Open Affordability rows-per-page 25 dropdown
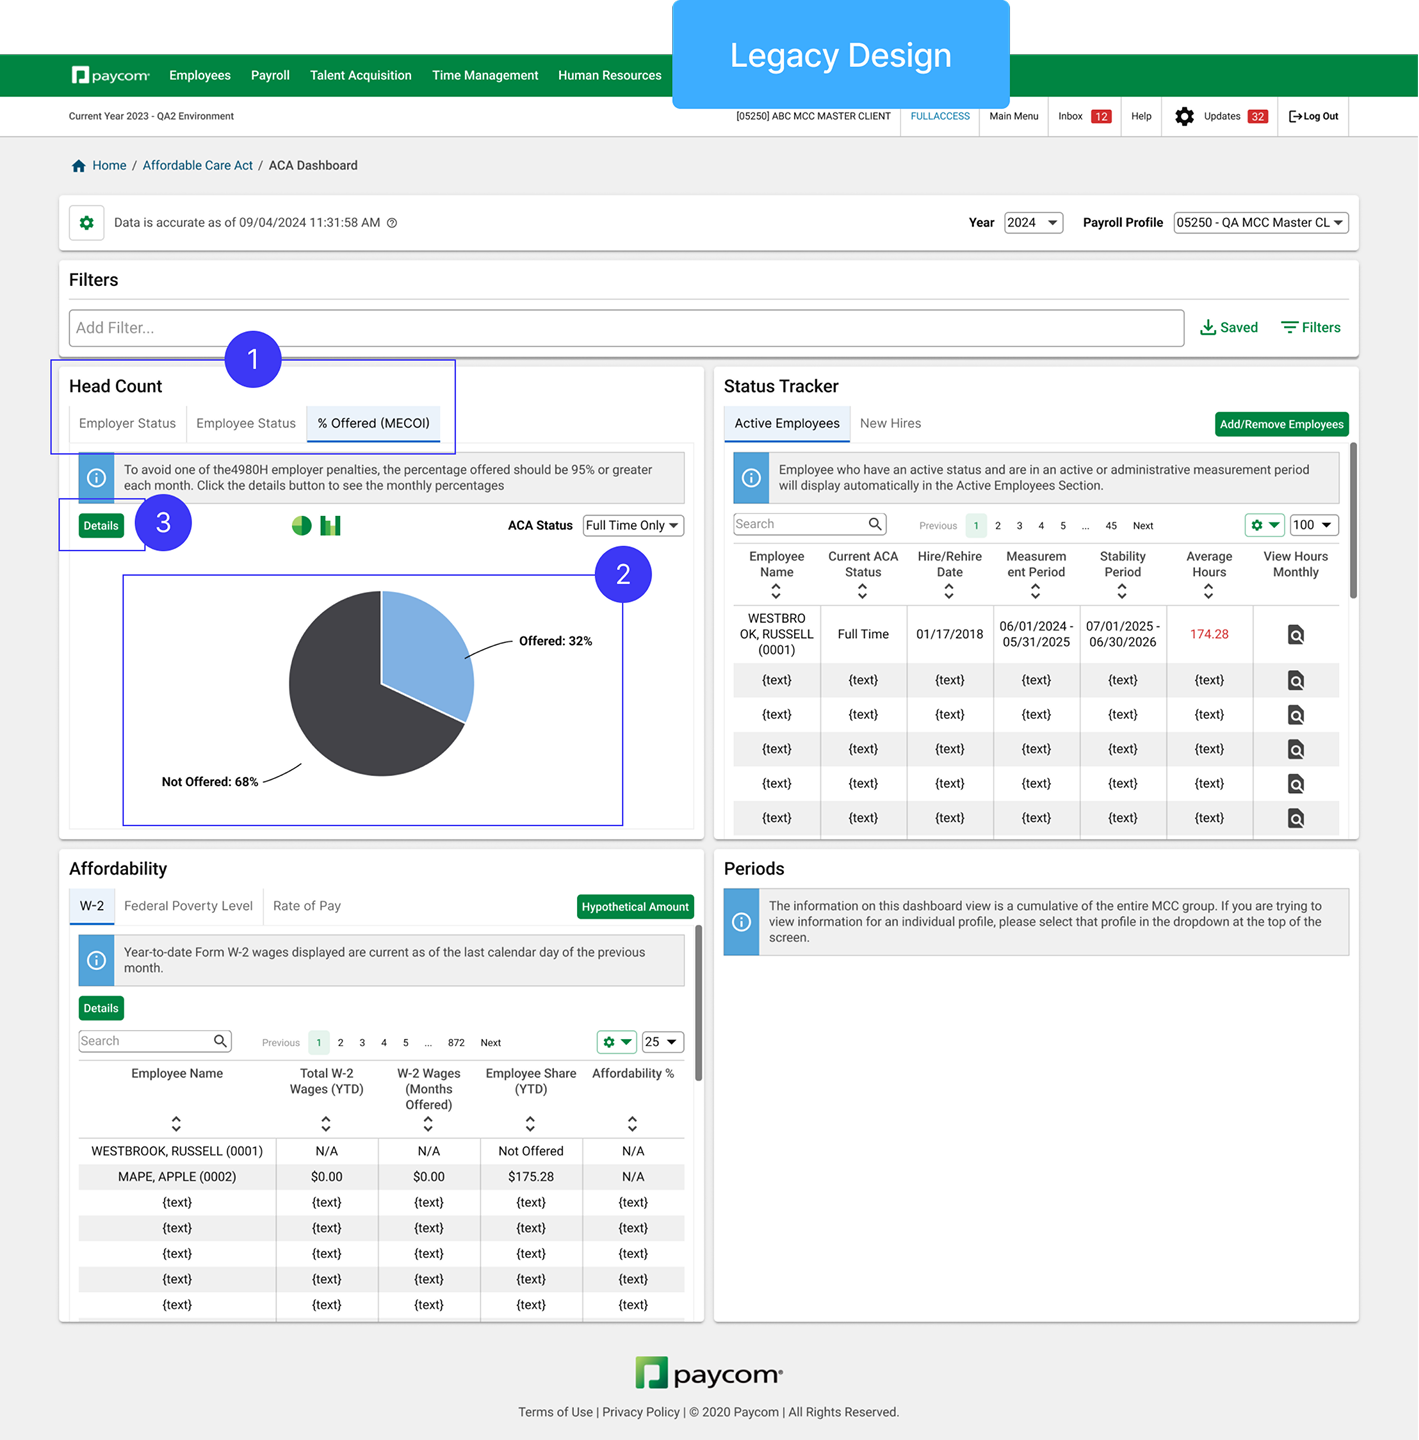The width and height of the screenshot is (1419, 1440). tap(662, 1042)
